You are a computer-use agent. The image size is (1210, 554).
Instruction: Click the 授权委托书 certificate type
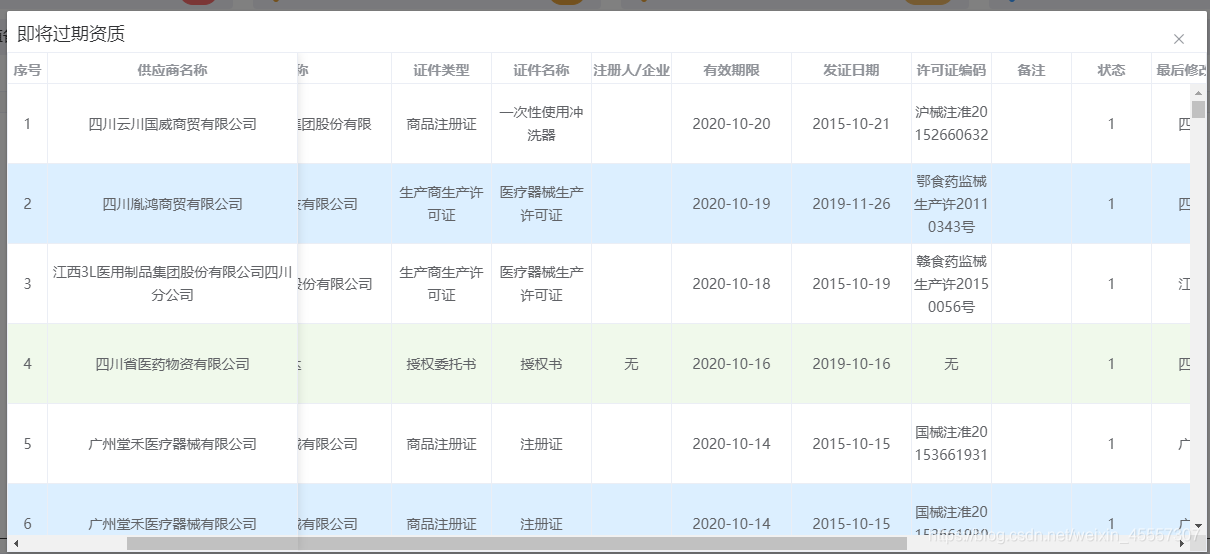441,364
